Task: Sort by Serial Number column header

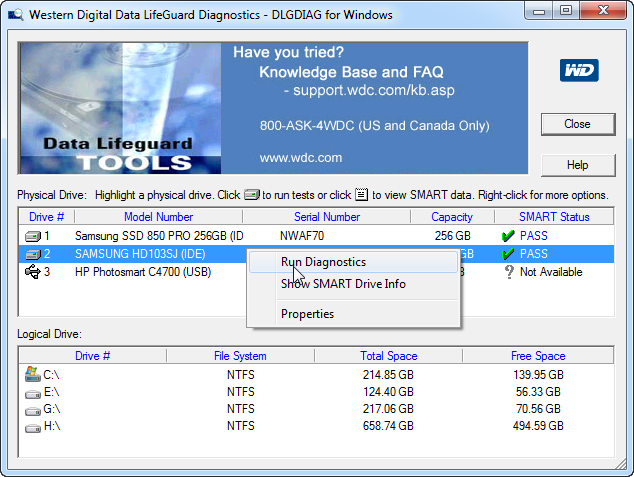Action: click(327, 217)
